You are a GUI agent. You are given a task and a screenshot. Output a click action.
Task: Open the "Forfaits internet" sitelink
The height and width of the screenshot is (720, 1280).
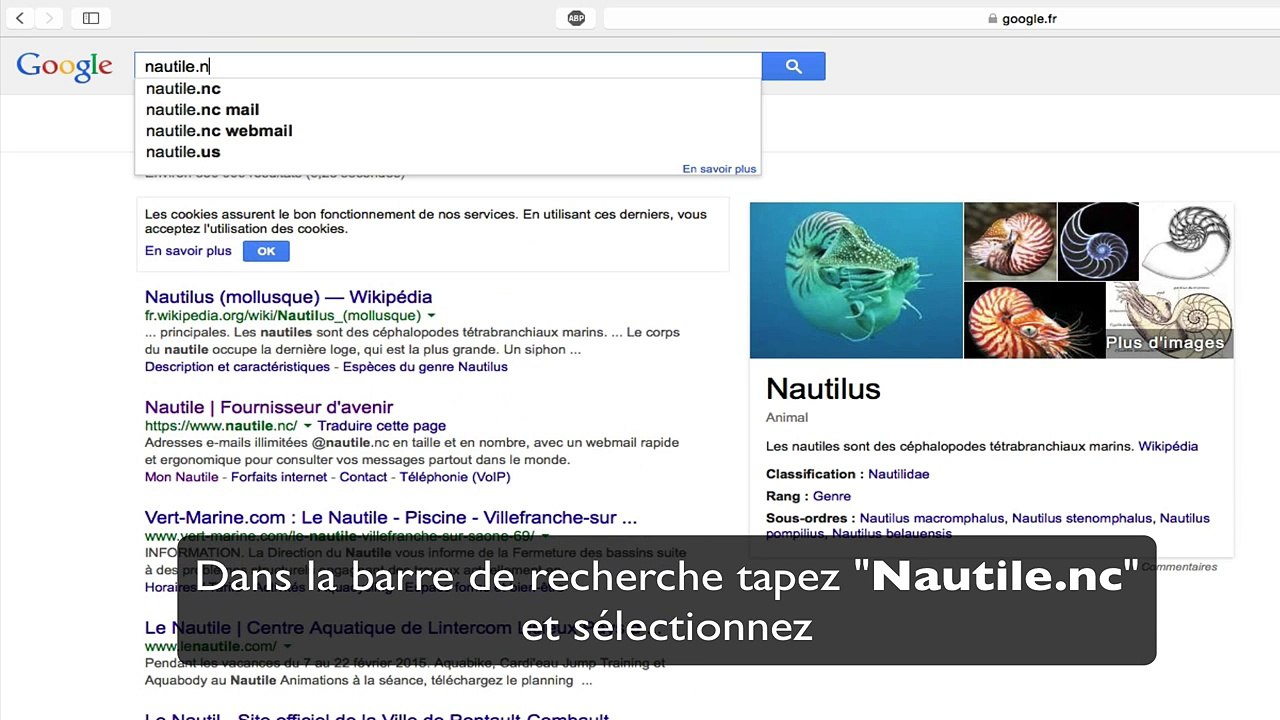point(279,477)
